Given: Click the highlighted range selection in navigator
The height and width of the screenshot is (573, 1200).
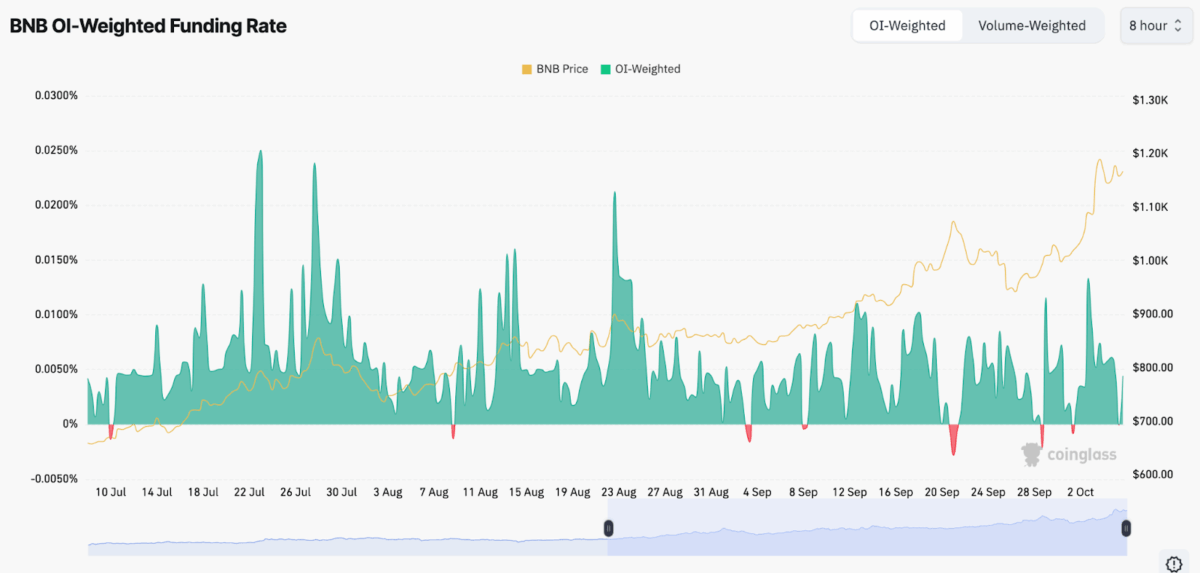Looking at the screenshot, I should 867,527.
